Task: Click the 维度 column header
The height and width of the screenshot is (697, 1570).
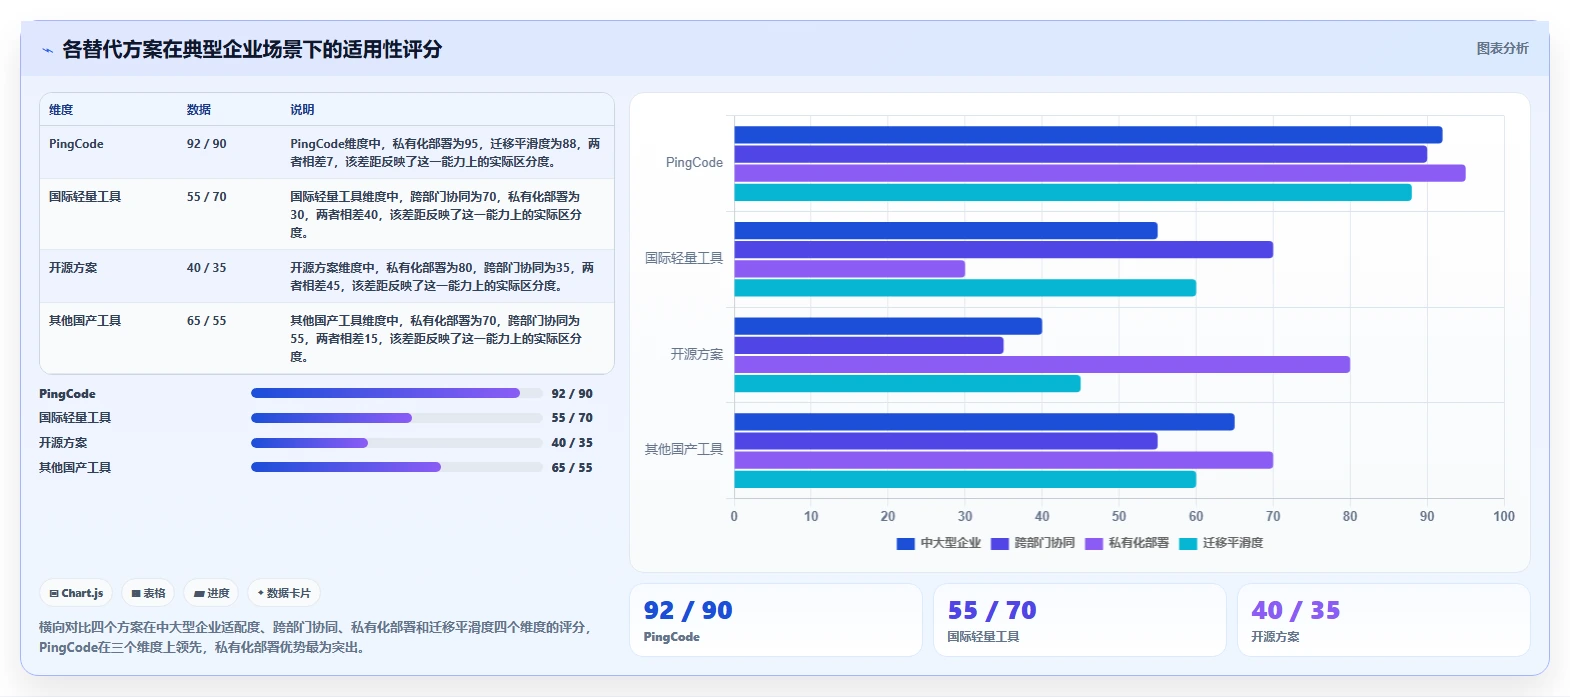Action: (61, 110)
